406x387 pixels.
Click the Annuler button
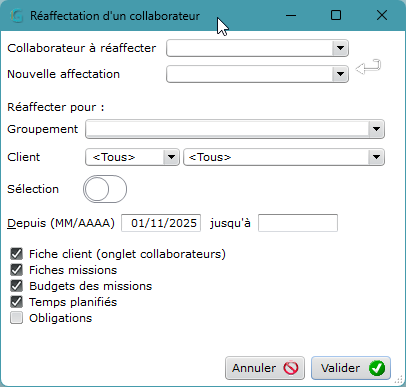[x=265, y=368]
